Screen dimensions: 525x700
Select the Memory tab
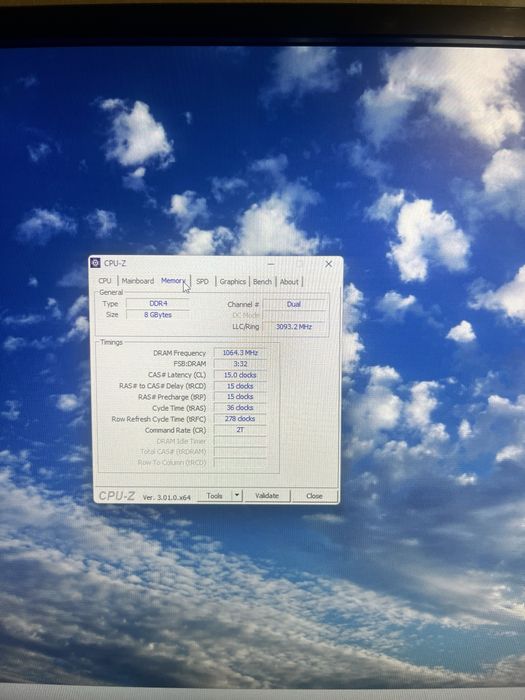point(173,280)
